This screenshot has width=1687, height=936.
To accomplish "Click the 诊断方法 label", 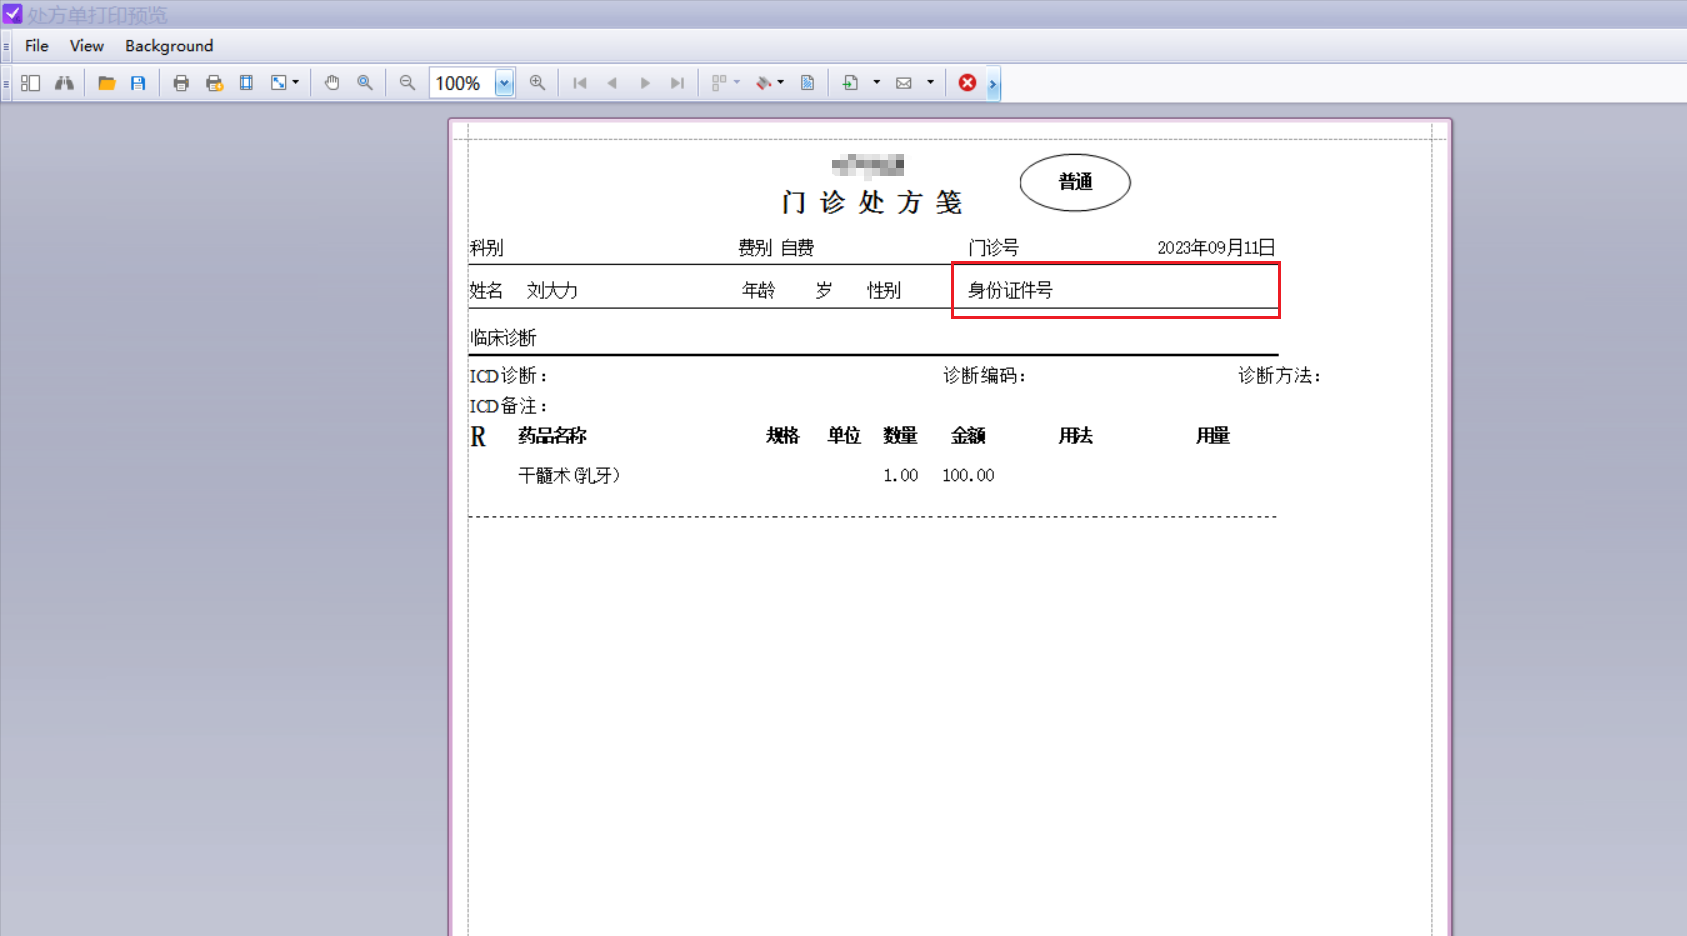I will tap(1279, 376).
